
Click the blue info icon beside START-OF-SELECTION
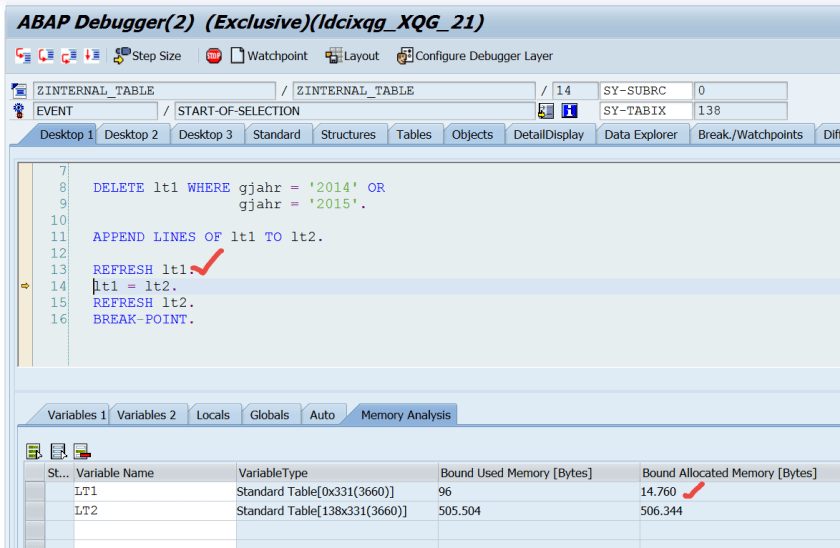570,111
